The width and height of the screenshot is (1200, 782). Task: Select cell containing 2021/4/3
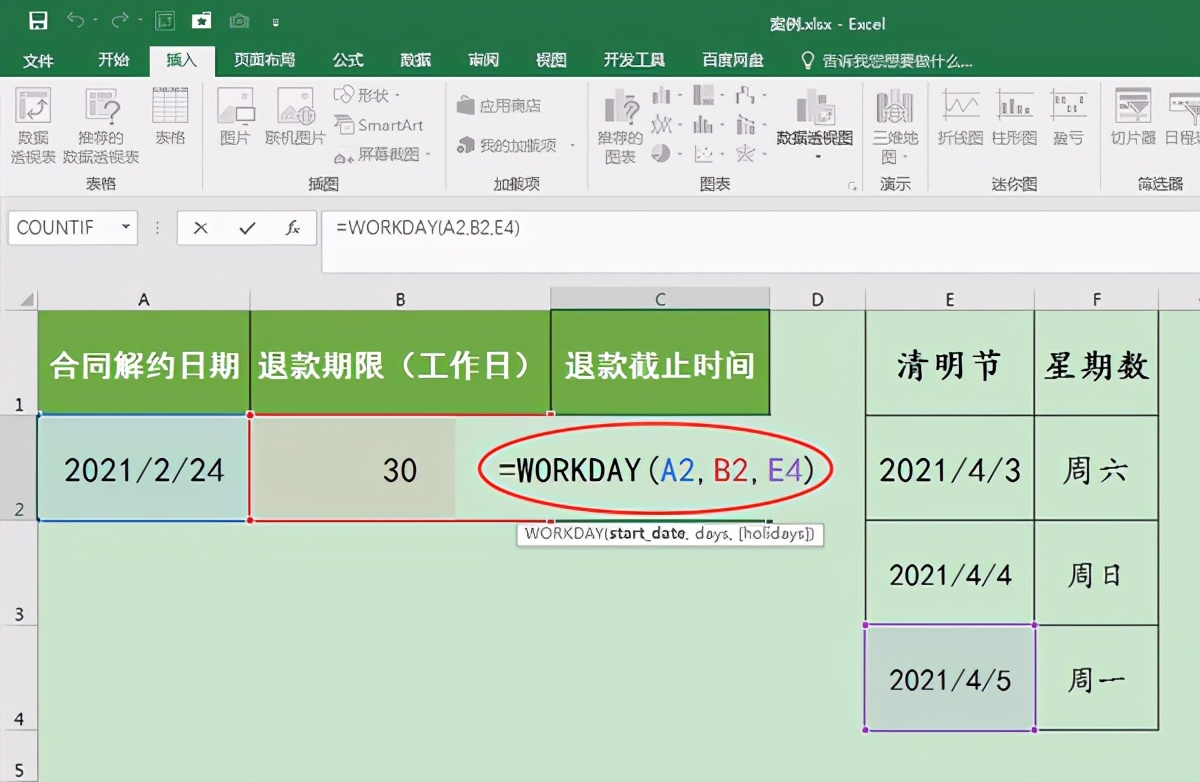(x=949, y=468)
